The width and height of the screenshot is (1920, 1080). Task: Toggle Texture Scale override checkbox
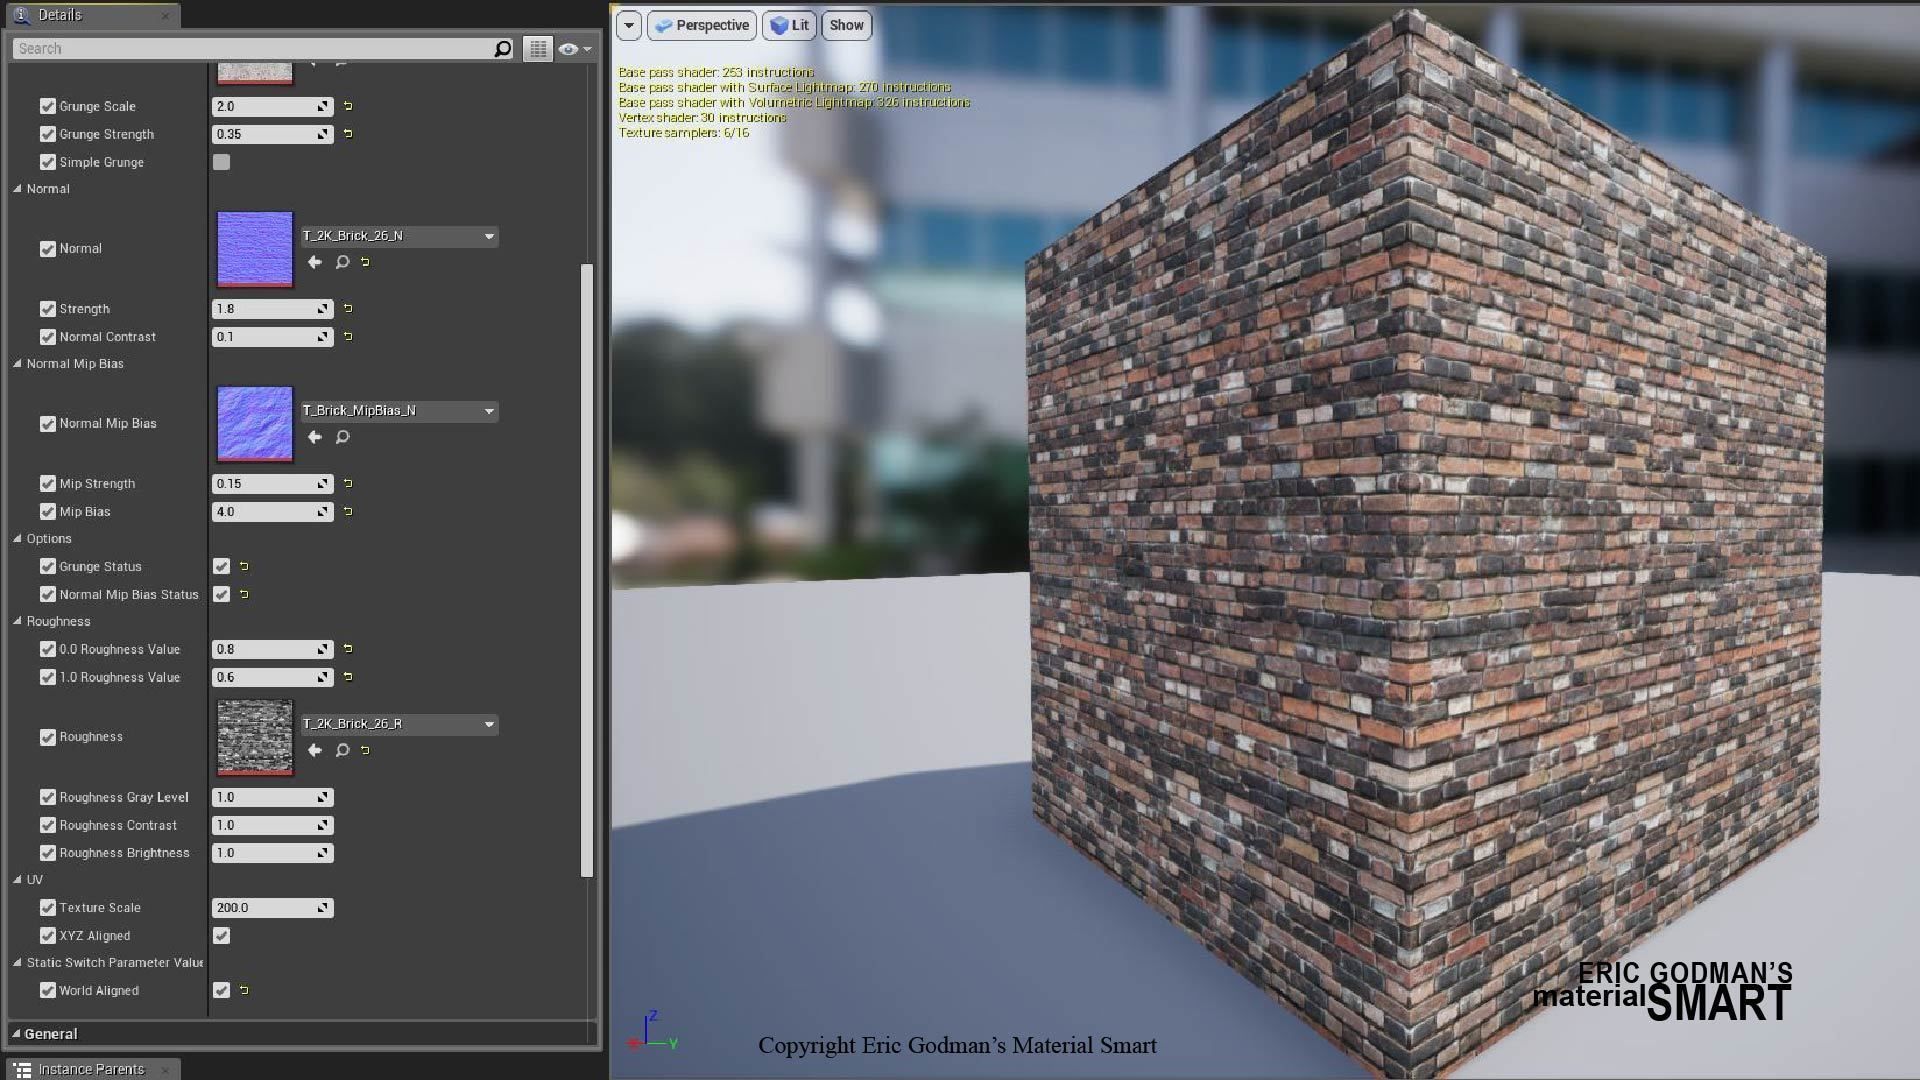pos(47,908)
